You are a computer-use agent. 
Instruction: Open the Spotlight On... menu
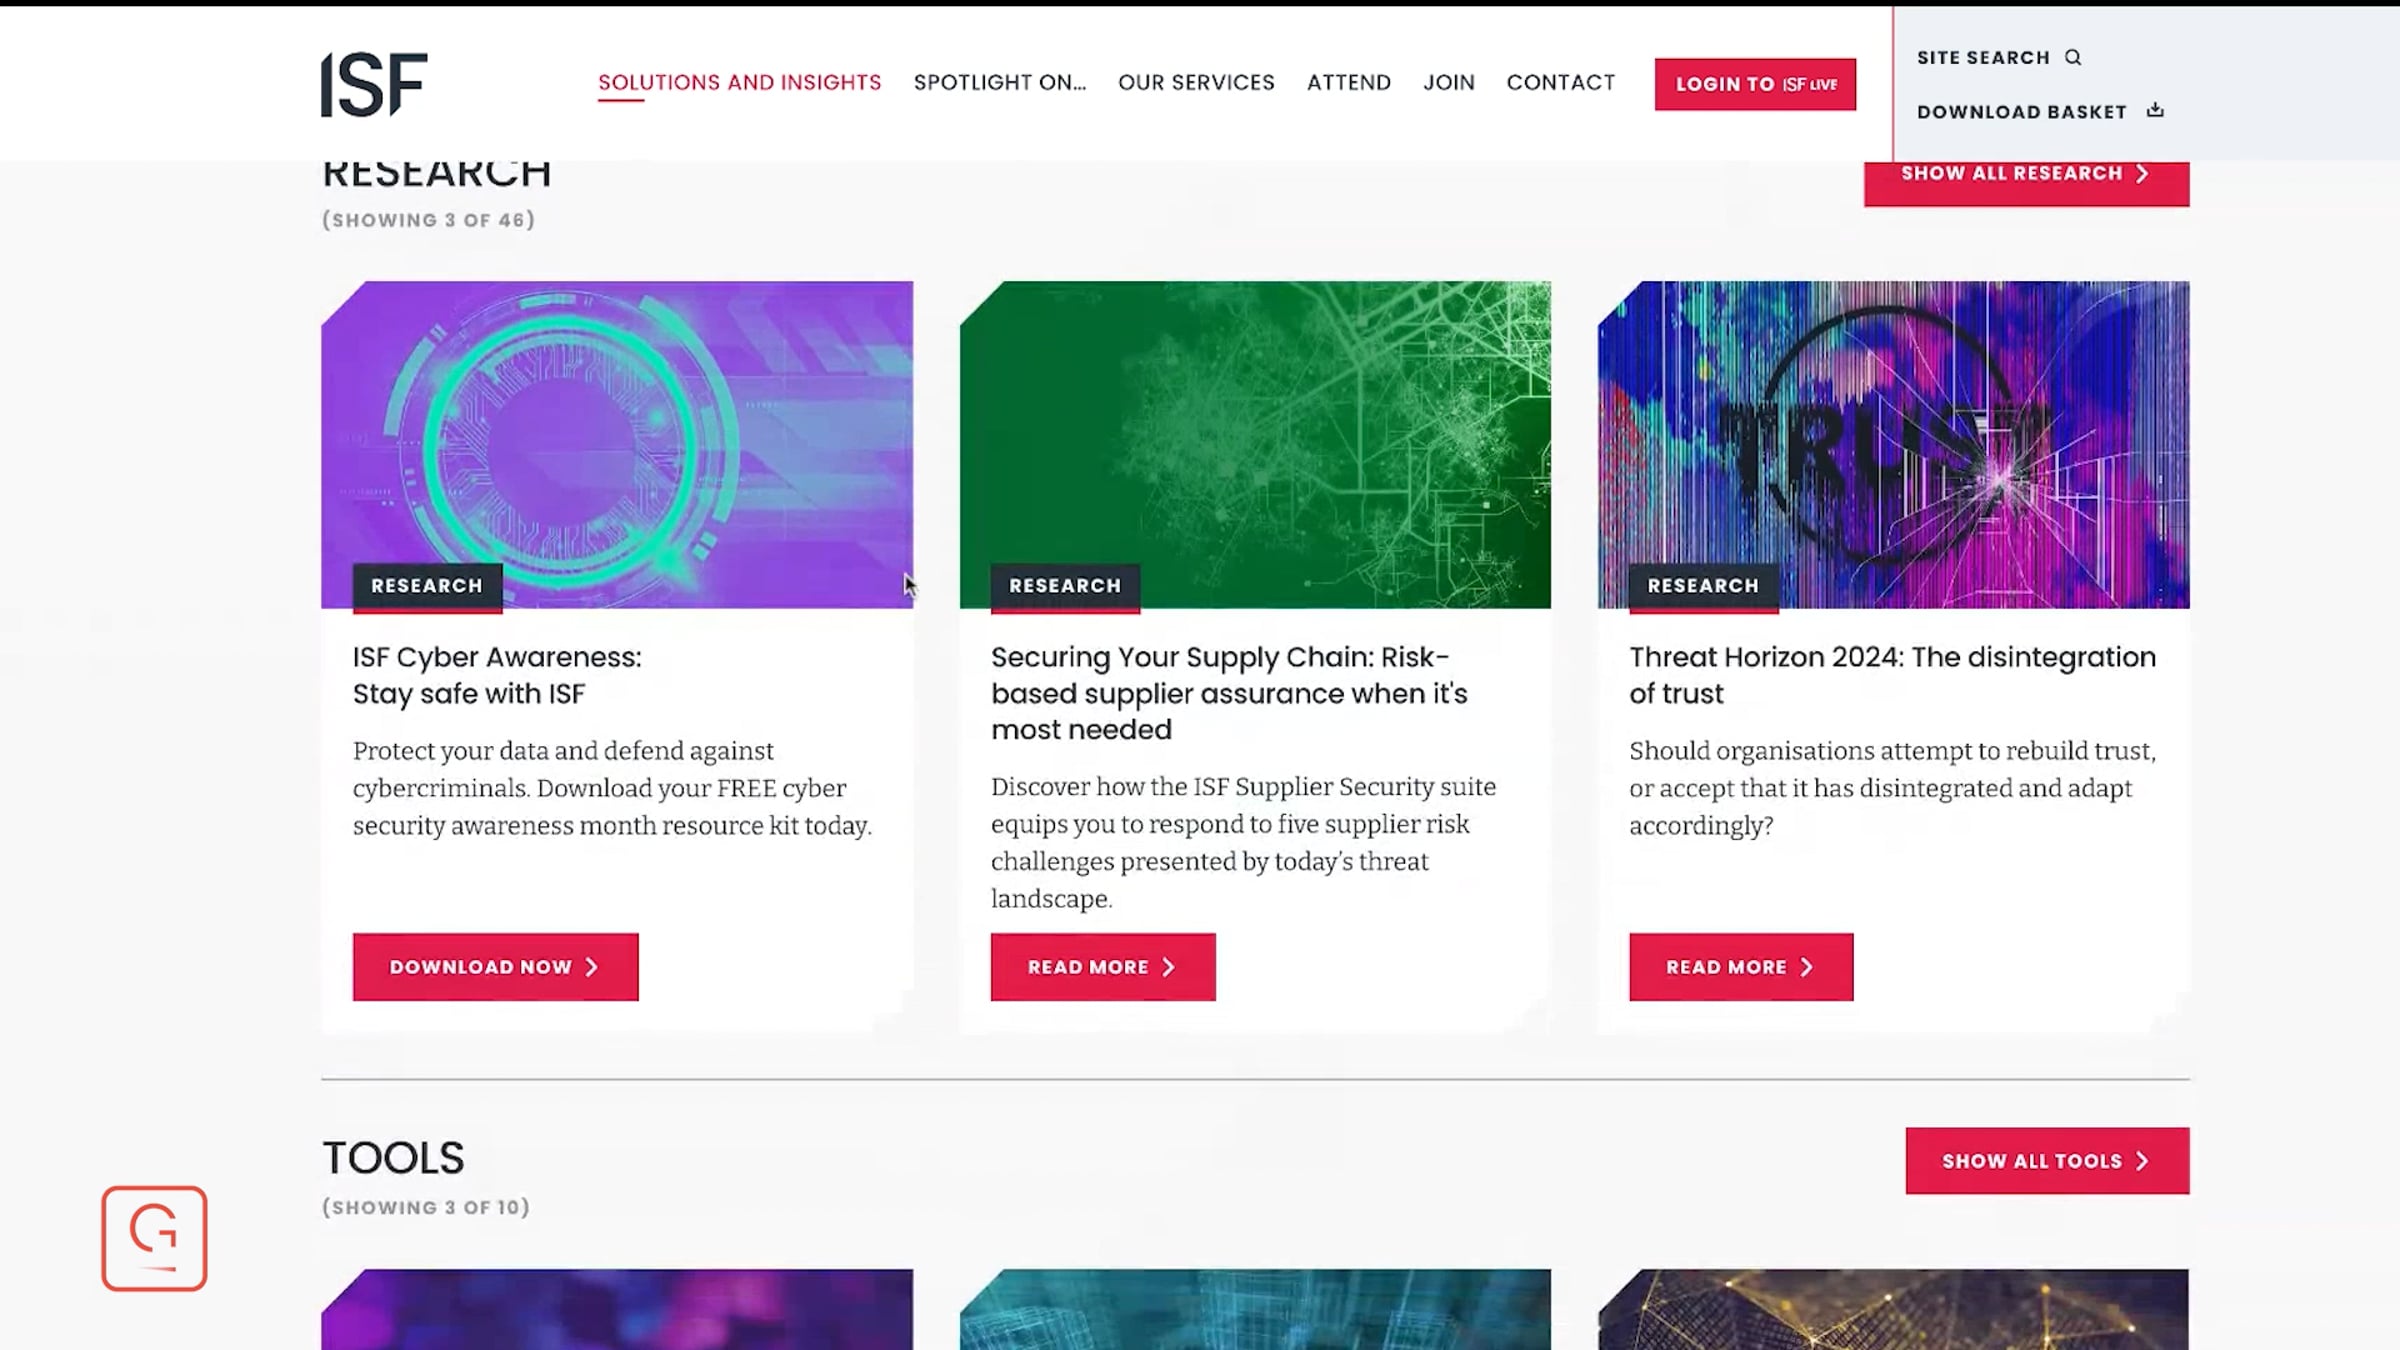[999, 83]
